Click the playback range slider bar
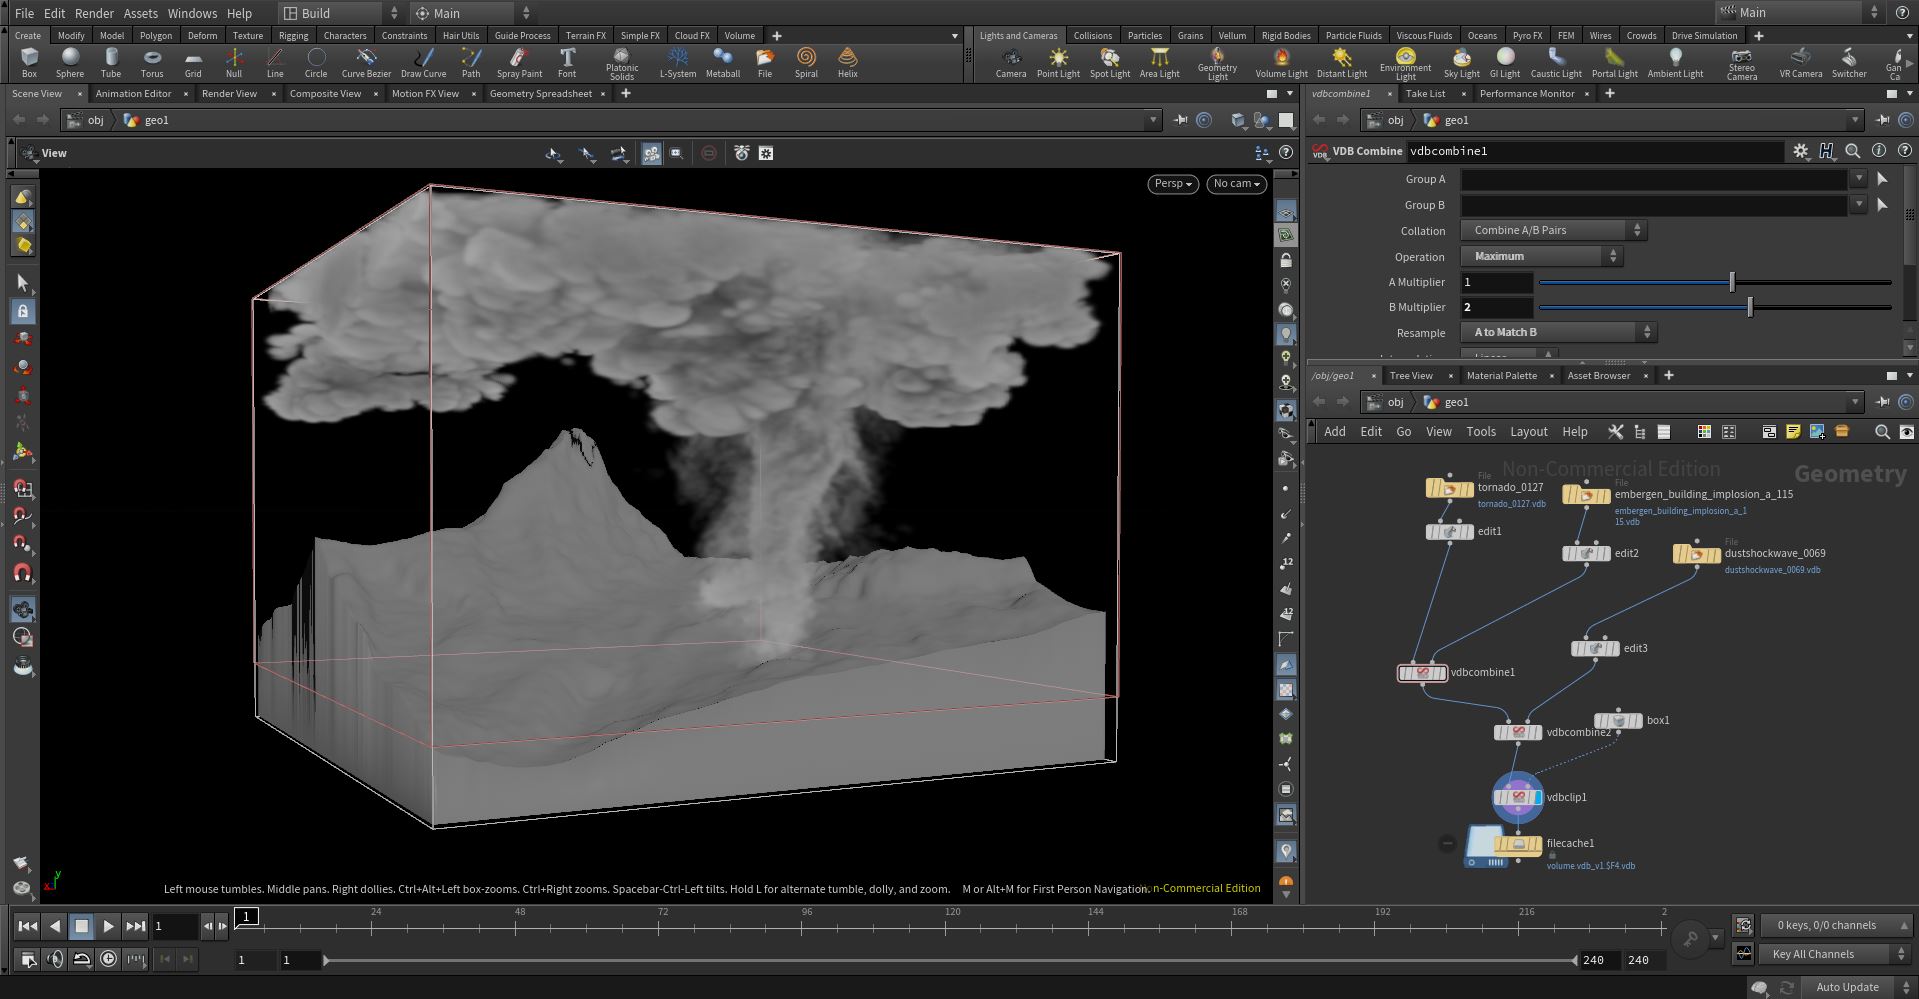The width and height of the screenshot is (1919, 999). pyautogui.click(x=950, y=960)
